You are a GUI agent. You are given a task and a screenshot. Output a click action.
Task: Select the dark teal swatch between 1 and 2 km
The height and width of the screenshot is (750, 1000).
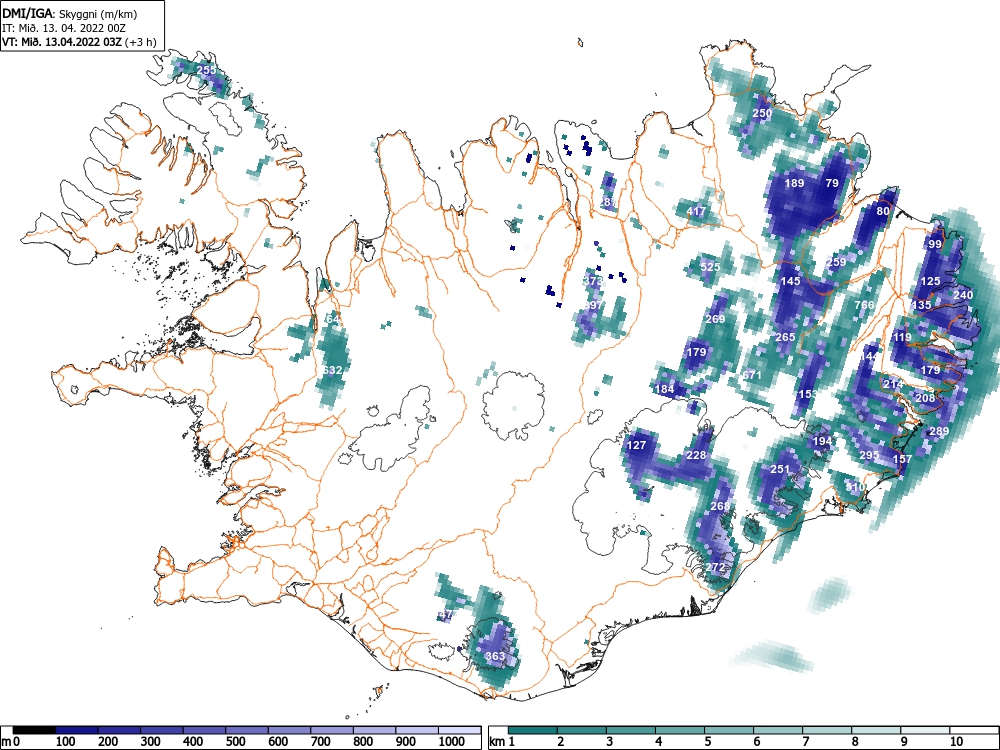click(533, 730)
